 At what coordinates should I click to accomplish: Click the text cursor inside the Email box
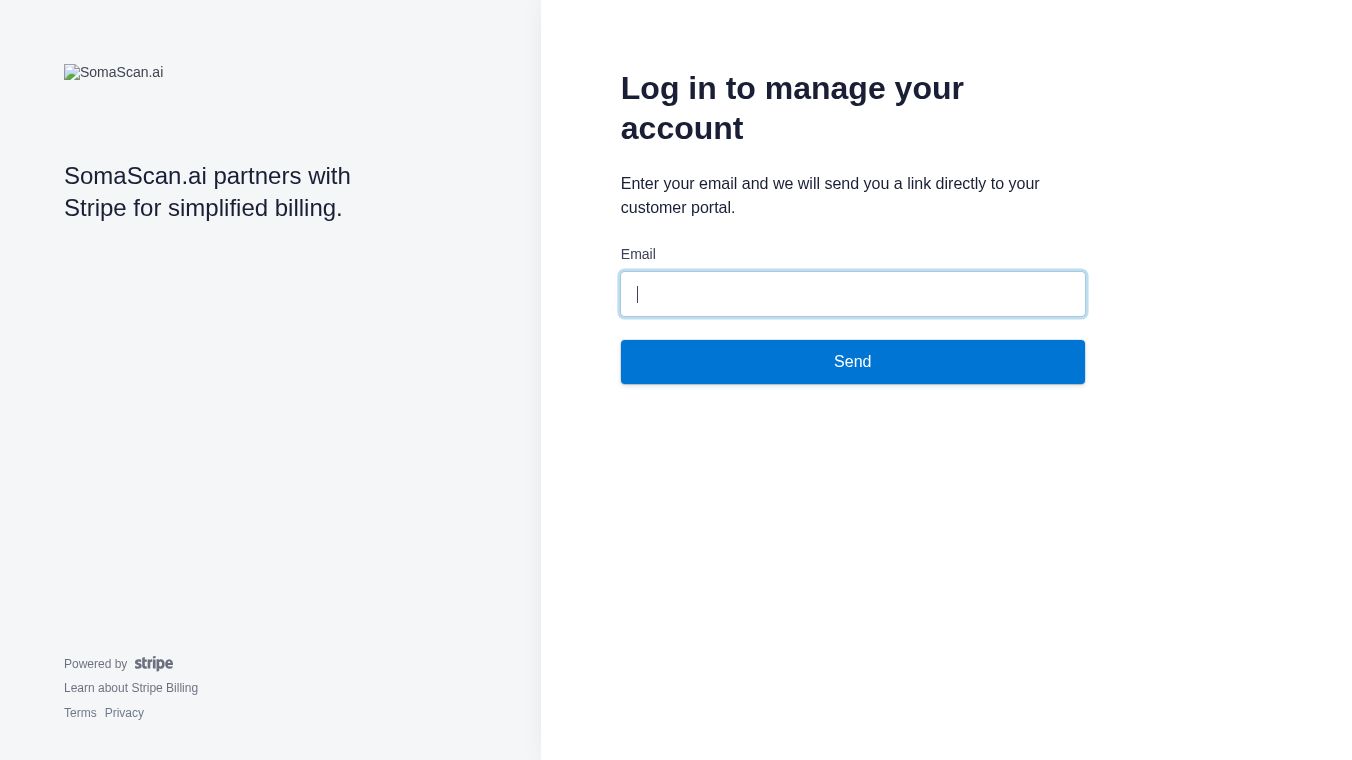tap(637, 294)
